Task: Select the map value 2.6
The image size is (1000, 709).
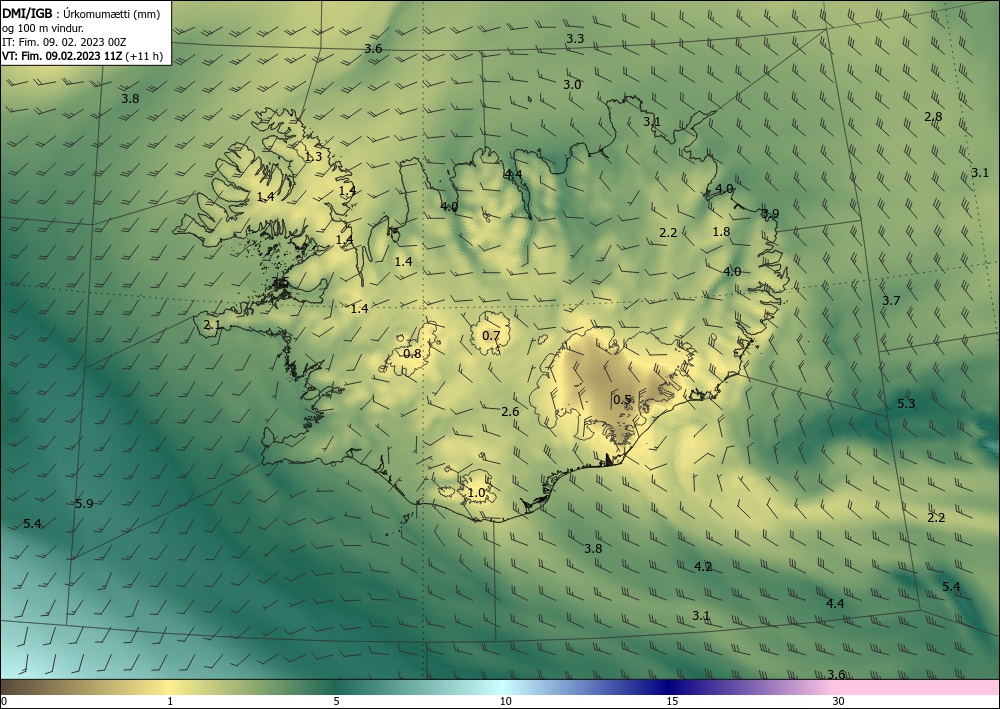Action: [510, 412]
